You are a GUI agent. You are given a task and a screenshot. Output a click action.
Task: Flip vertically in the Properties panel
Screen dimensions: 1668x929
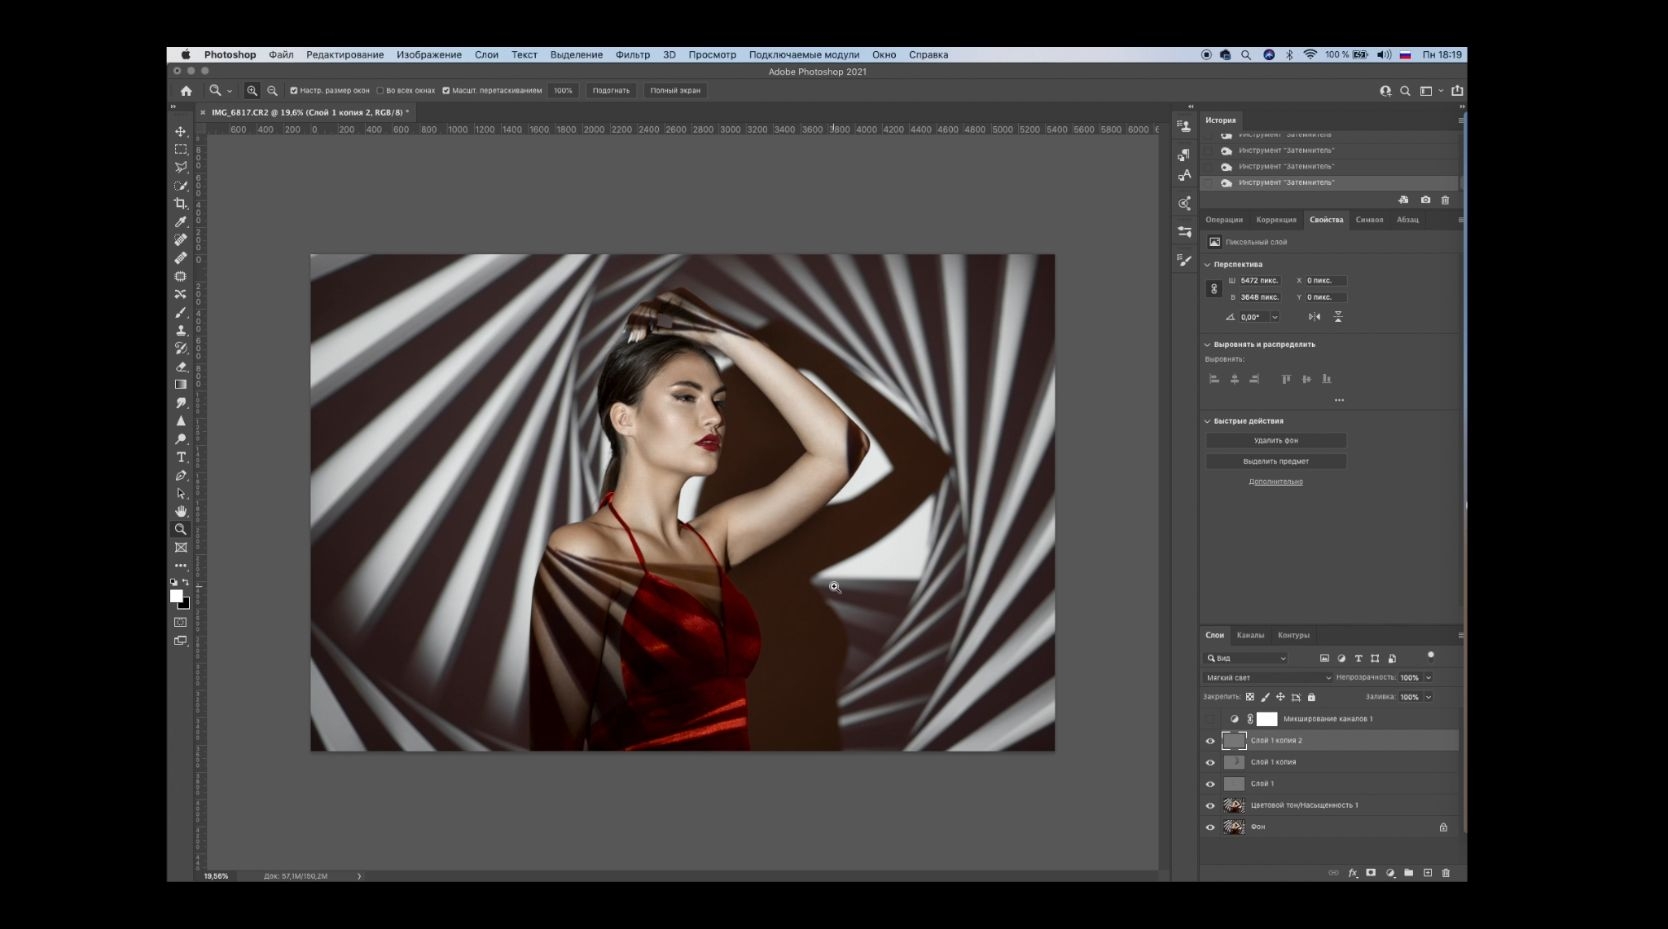point(1338,317)
